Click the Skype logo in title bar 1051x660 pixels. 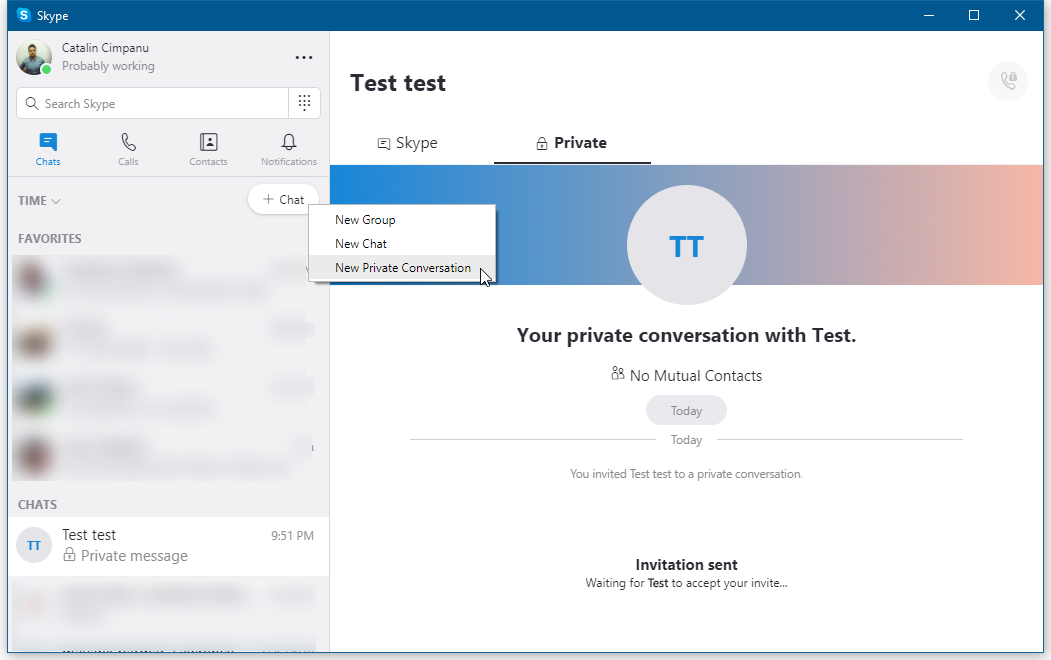click(23, 15)
